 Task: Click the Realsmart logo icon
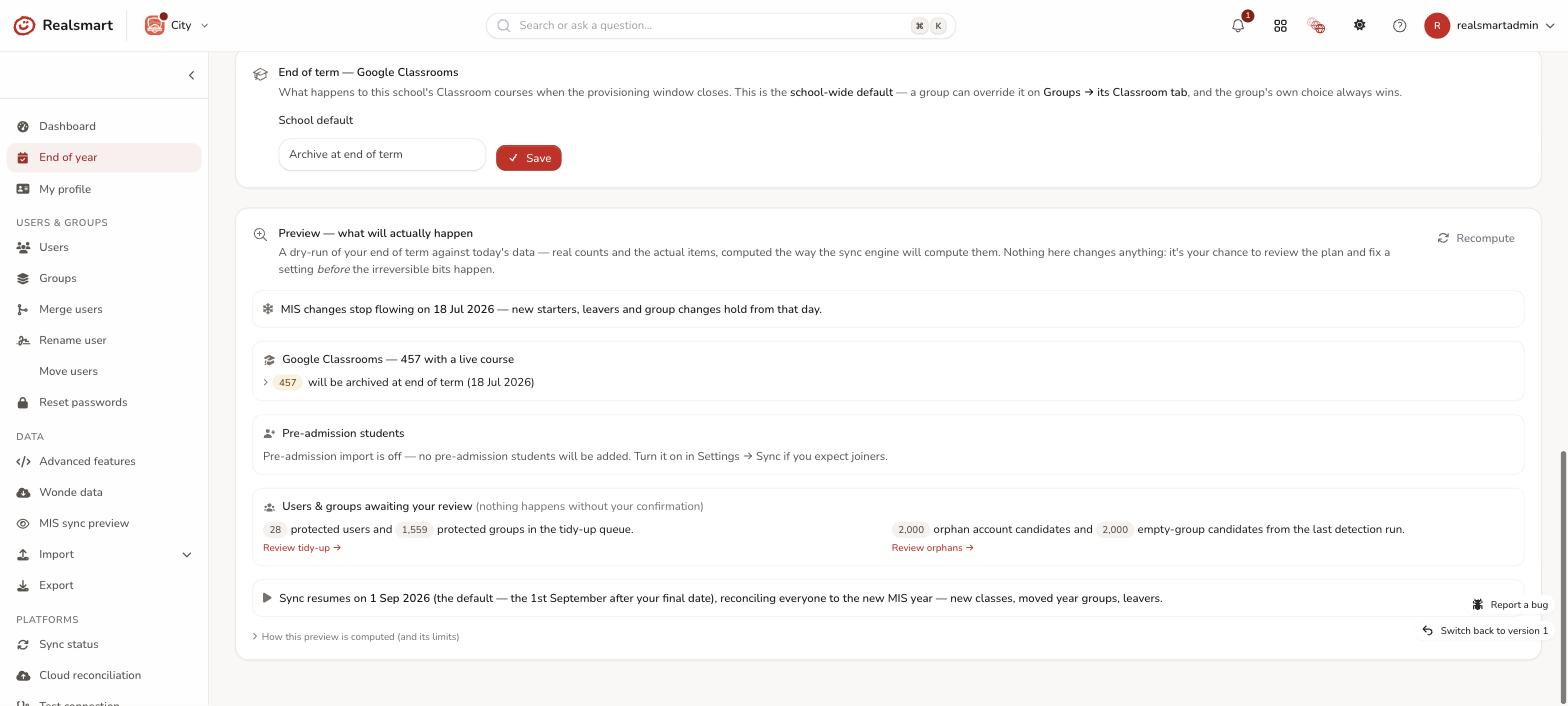[x=24, y=25]
